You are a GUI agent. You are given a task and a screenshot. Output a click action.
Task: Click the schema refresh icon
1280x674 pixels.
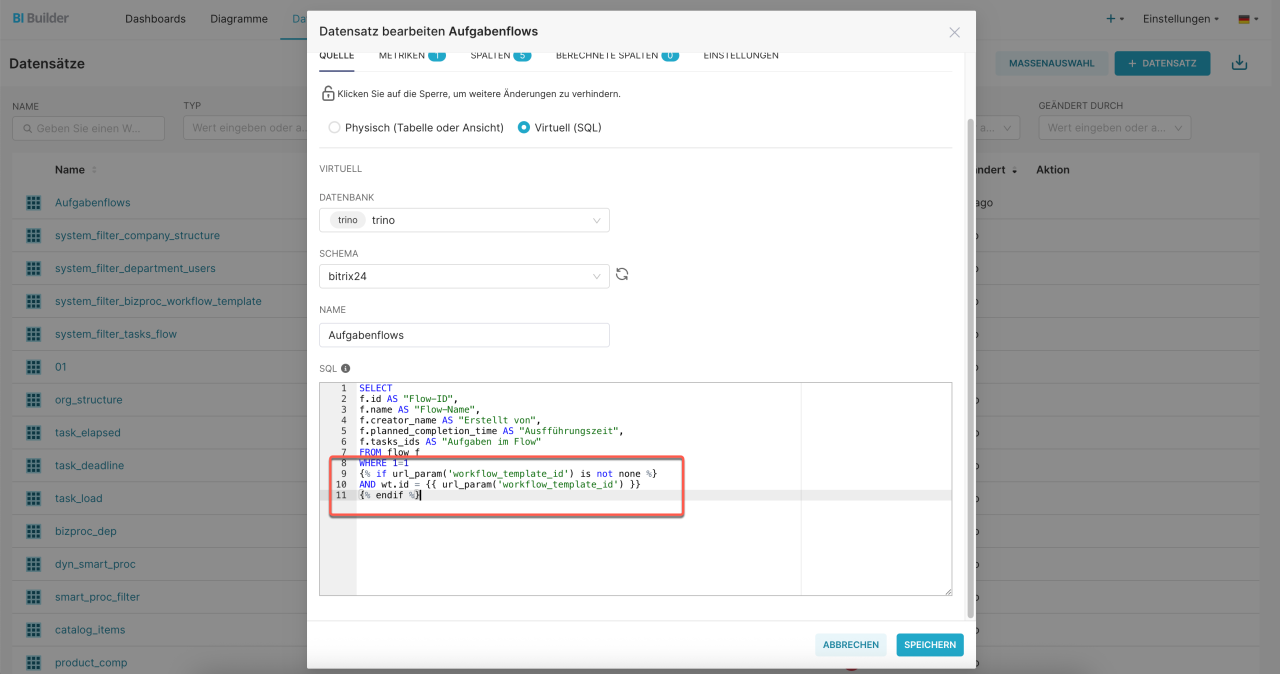tap(622, 274)
